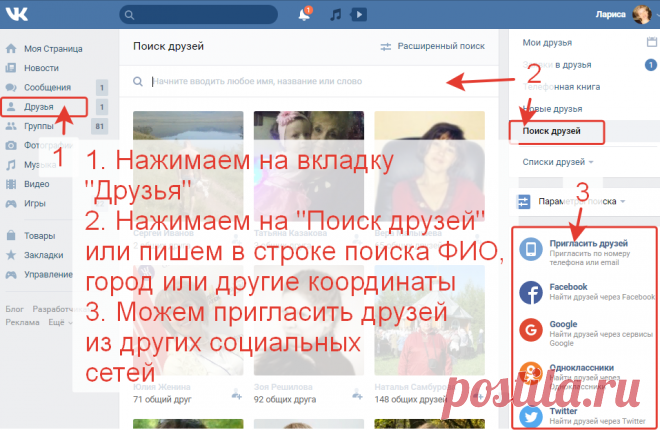Click the gamepad icon beside Игры

pyautogui.click(x=11, y=203)
